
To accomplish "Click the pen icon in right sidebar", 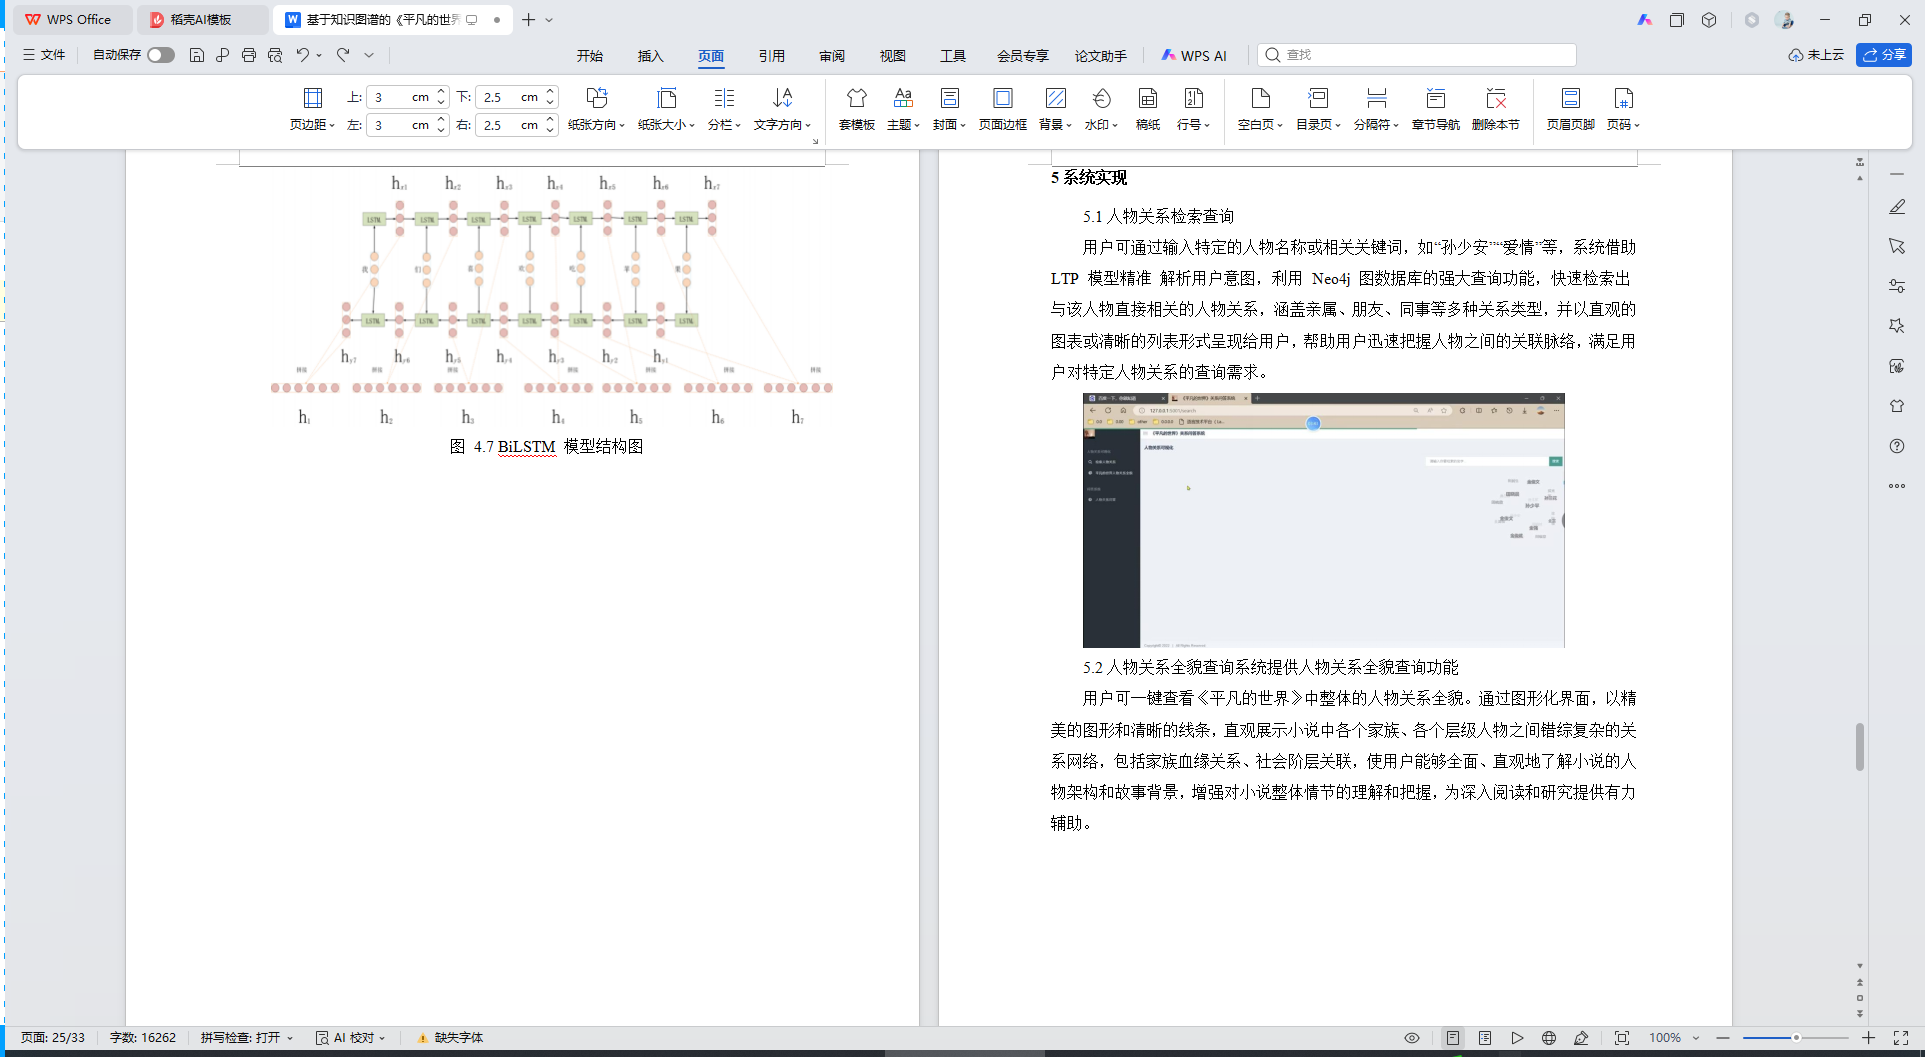I will click(1897, 207).
